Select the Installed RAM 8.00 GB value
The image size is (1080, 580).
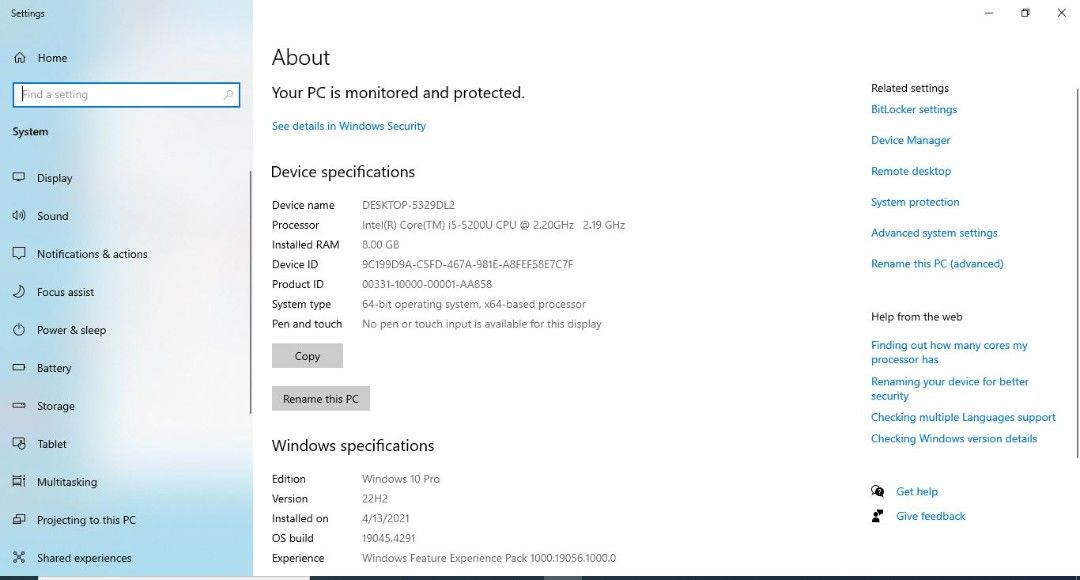(380, 245)
